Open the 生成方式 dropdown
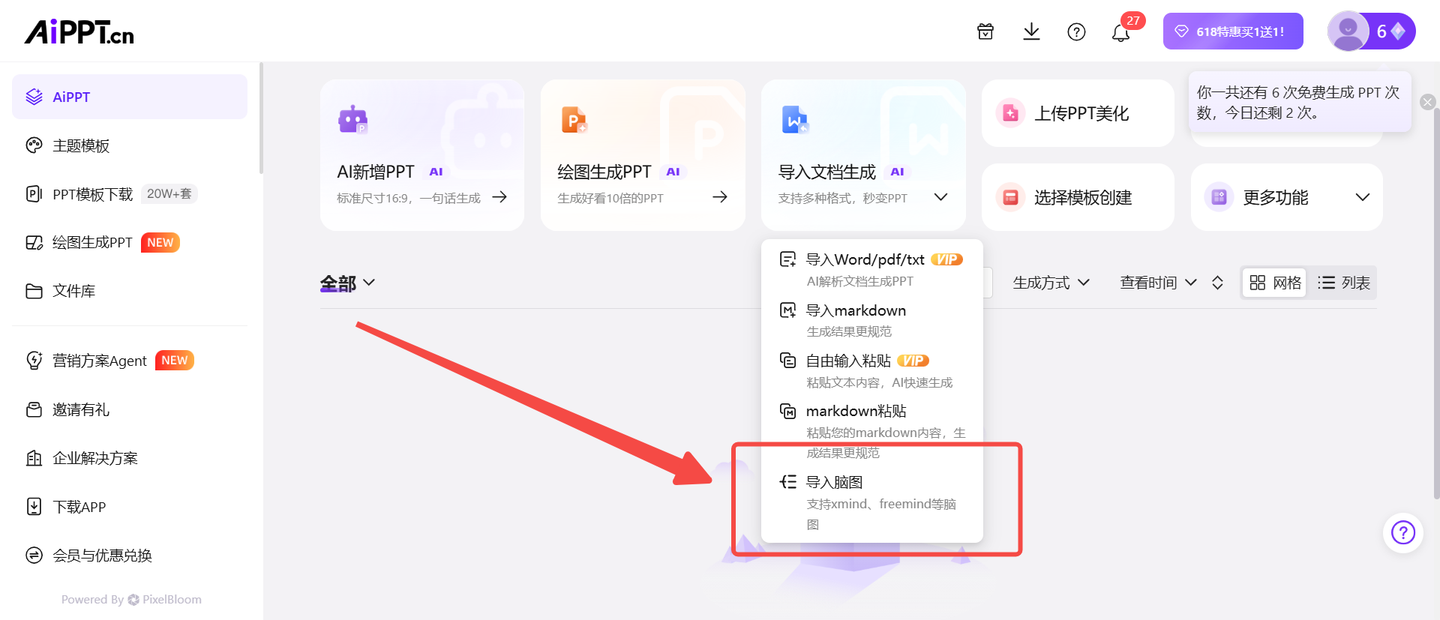Image resolution: width=1440 pixels, height=620 pixels. tap(1051, 283)
